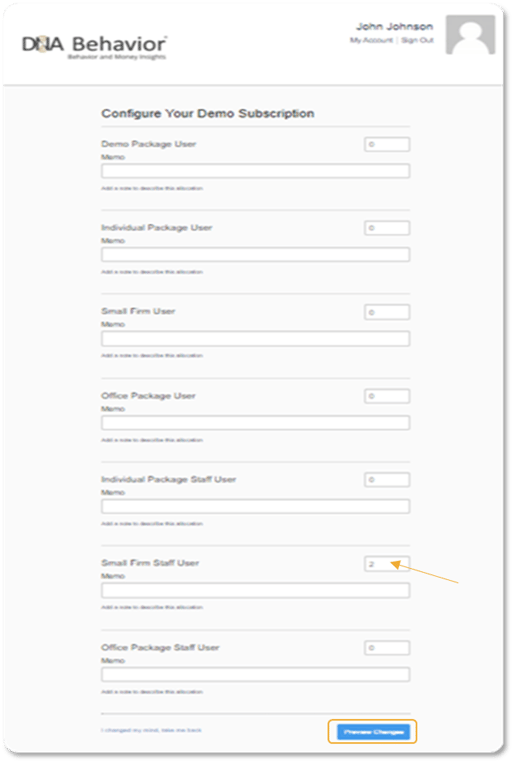The height and width of the screenshot is (763, 515).
Task: Click the user profile avatar image
Action: pyautogui.click(x=471, y=35)
